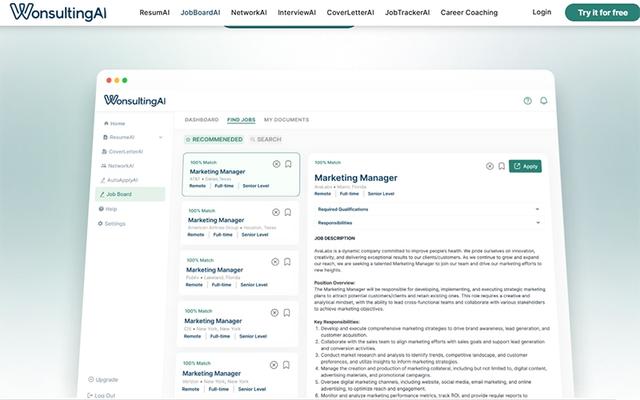Dismiss the job in the detail panel
This screenshot has height=400, width=640.
click(489, 166)
